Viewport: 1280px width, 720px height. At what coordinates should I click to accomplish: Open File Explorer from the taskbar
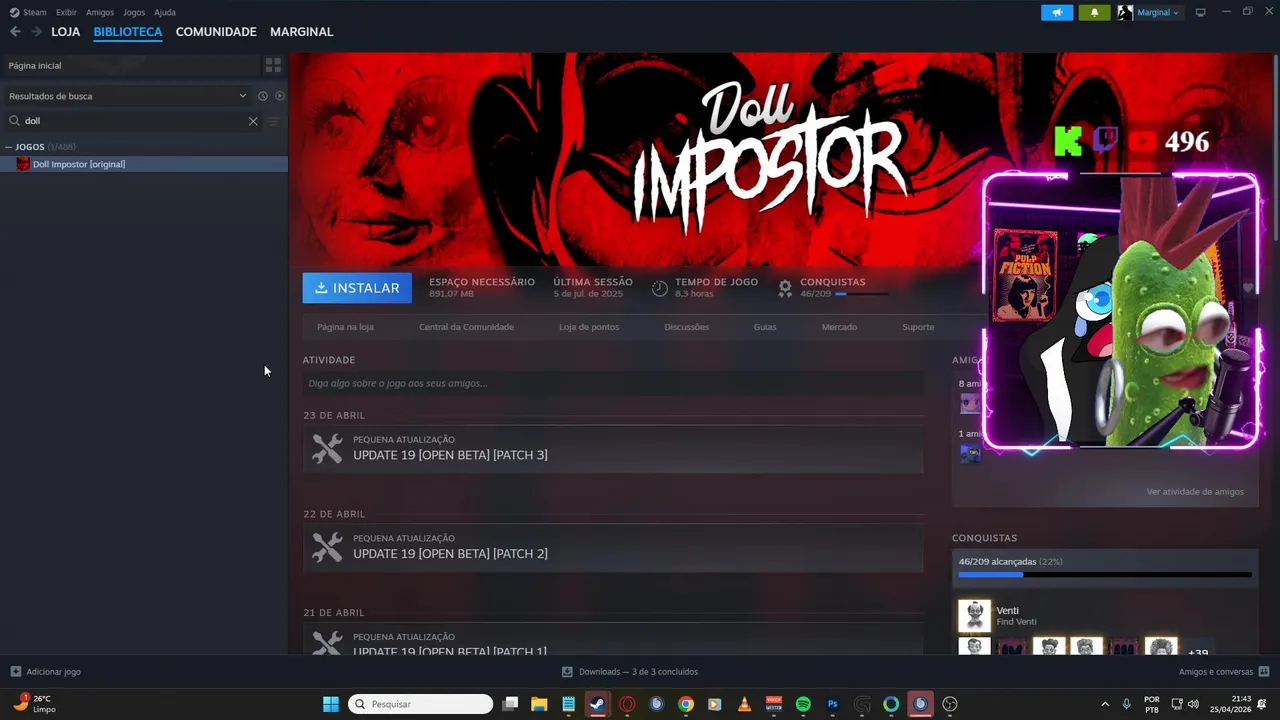(539, 704)
